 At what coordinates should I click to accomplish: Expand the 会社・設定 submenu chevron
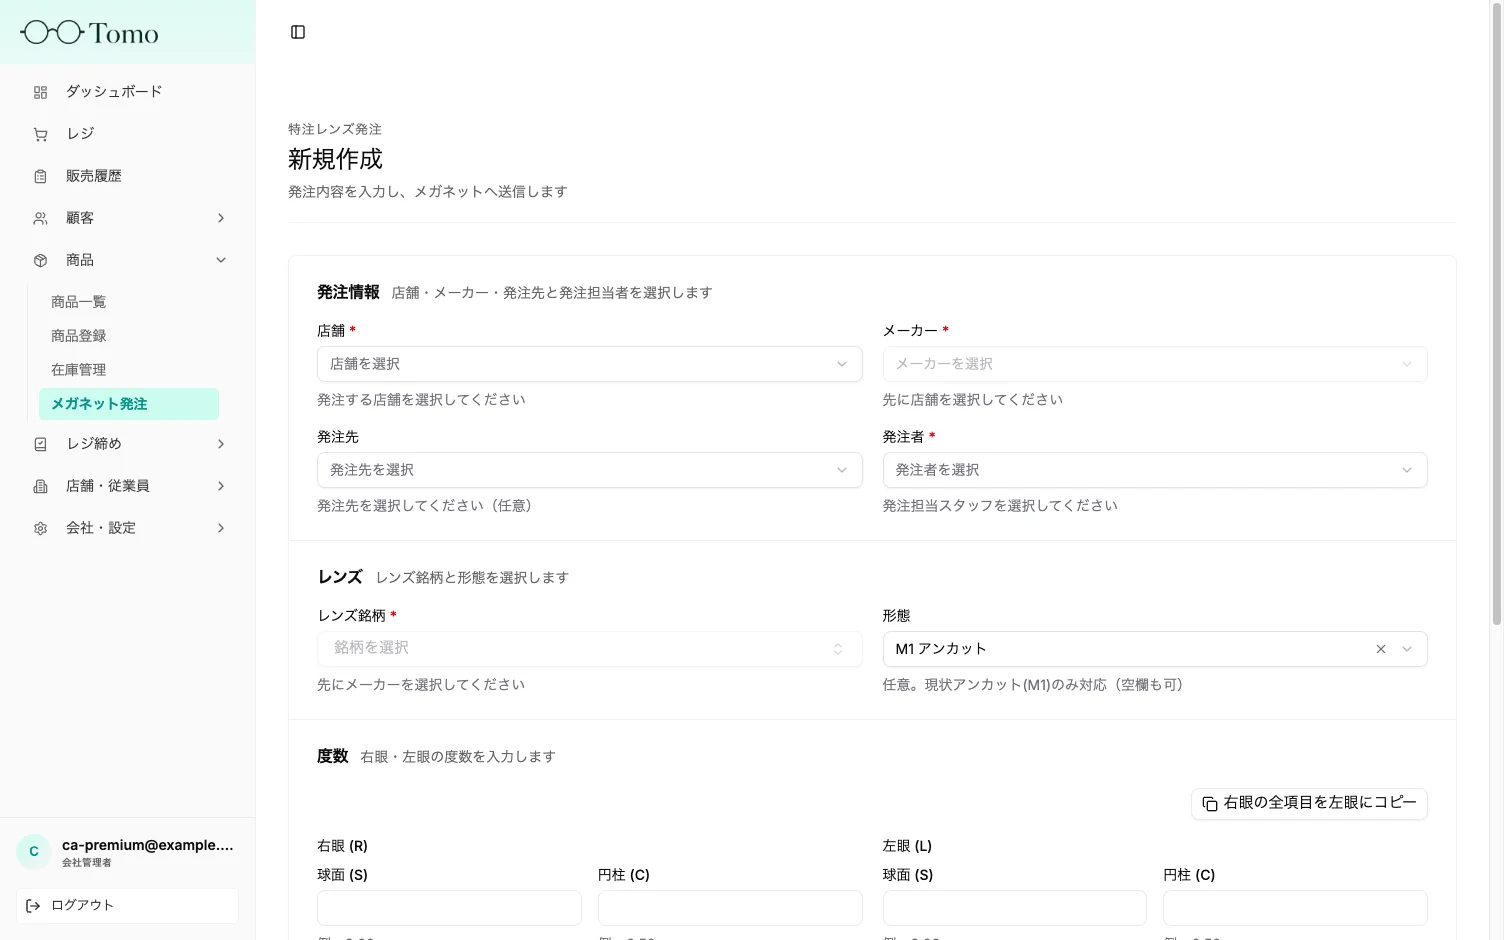221,528
